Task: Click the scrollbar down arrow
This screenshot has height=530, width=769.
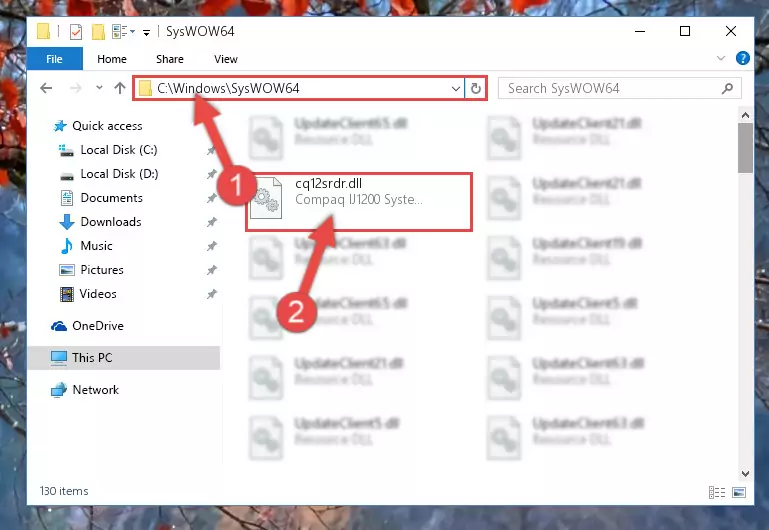Action: 745,474
